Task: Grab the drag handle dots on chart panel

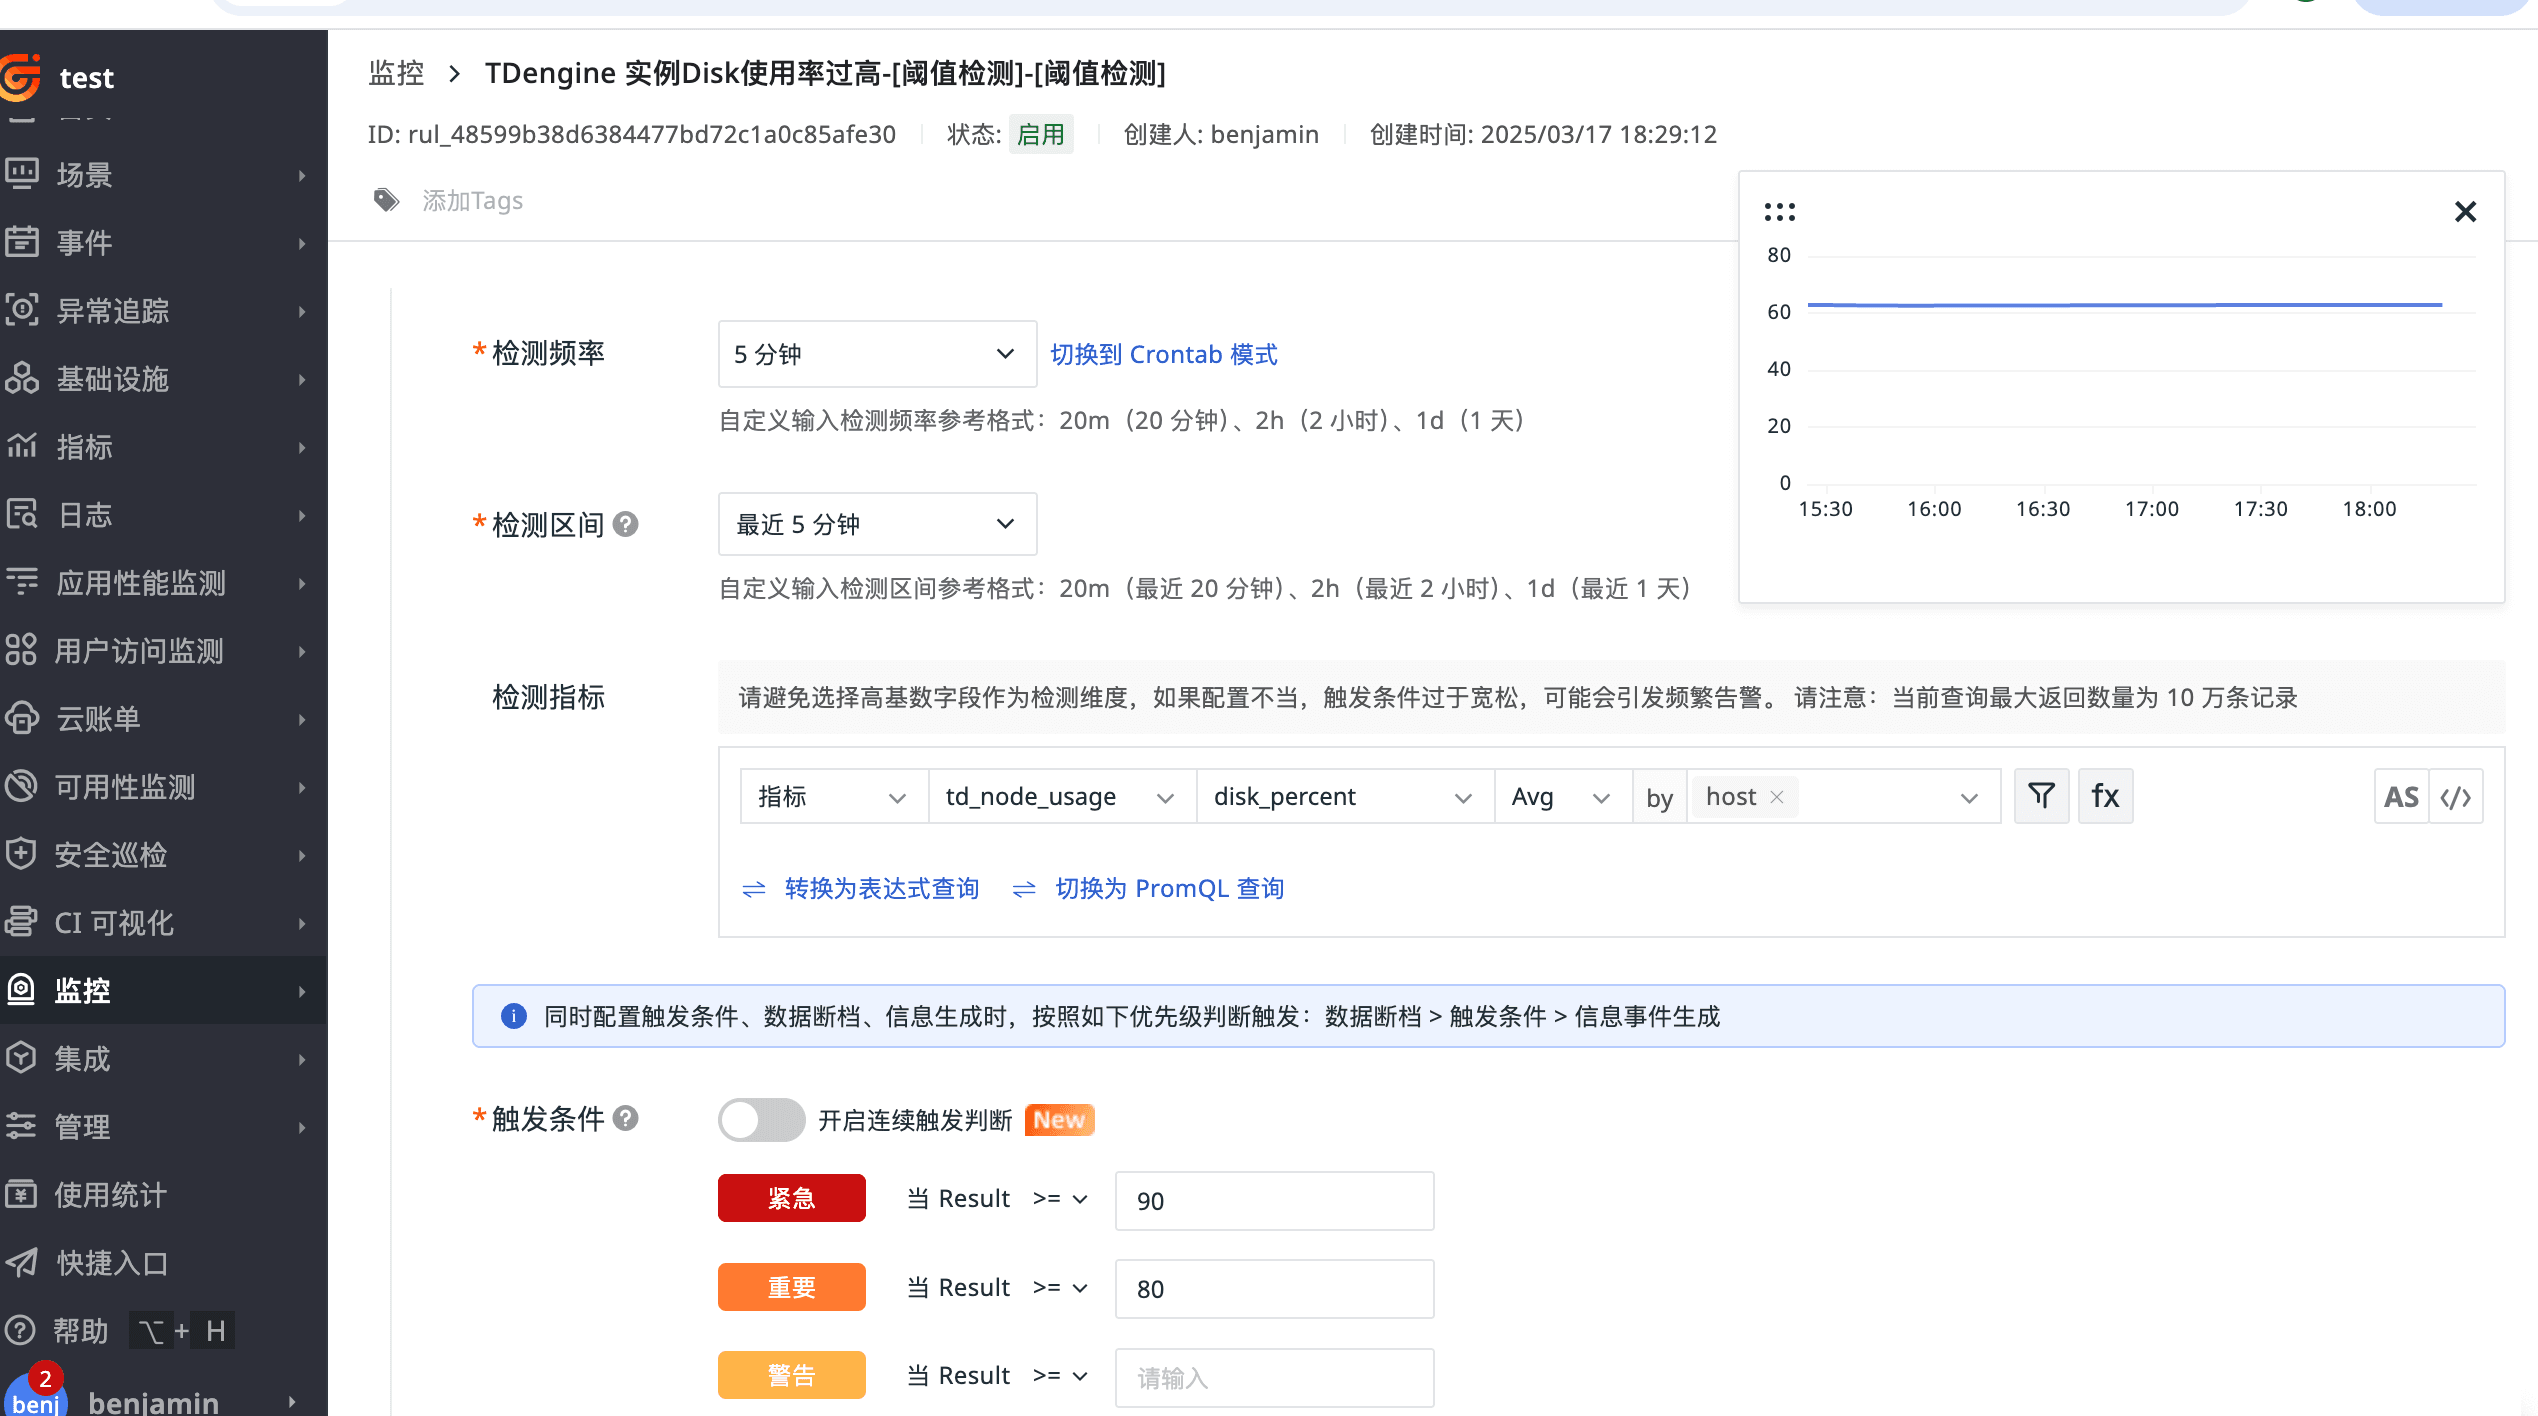Action: (x=1780, y=212)
